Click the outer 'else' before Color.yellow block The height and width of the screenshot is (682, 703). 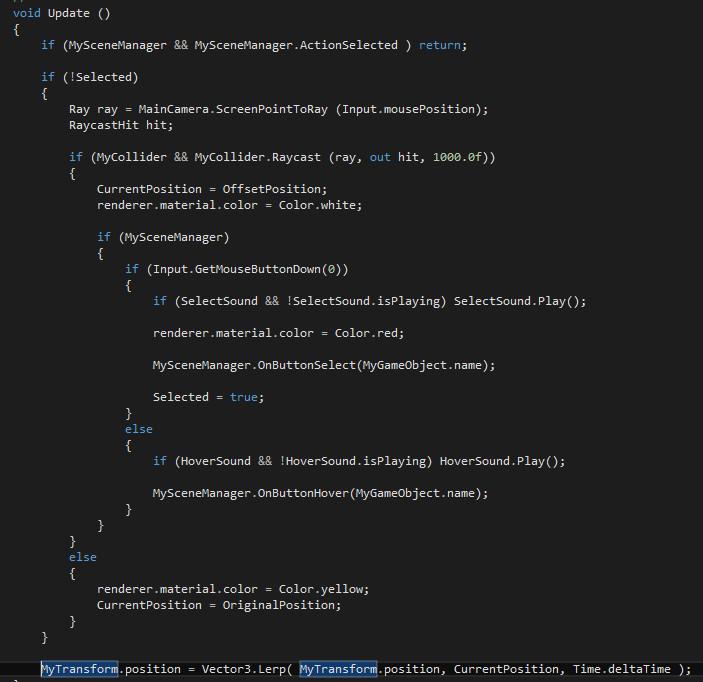pyautogui.click(x=82, y=557)
